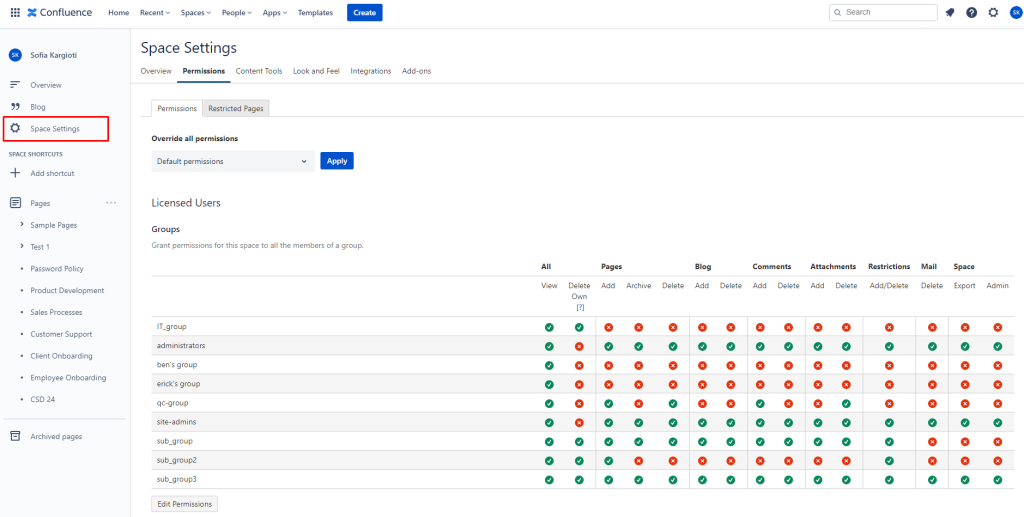
Task: Click administrators Admin permission checkmark
Action: (x=997, y=346)
